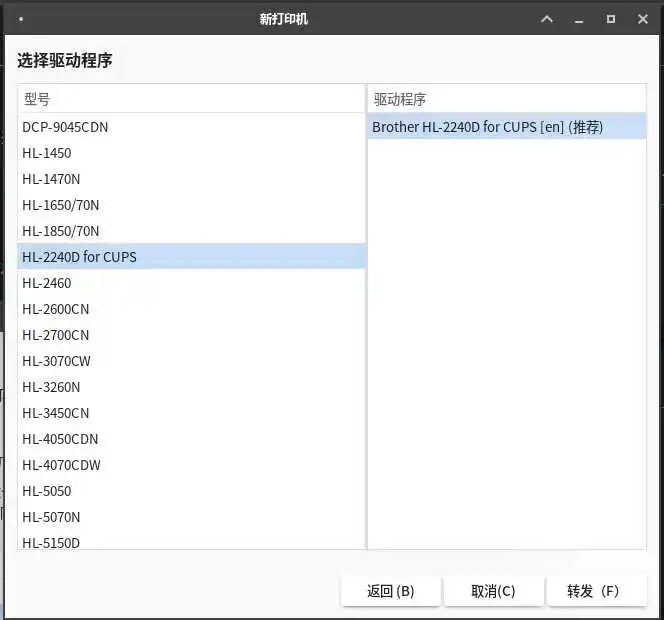Screen dimensions: 664x620
Task: Click the 返回 (B) button
Action: tap(390, 591)
